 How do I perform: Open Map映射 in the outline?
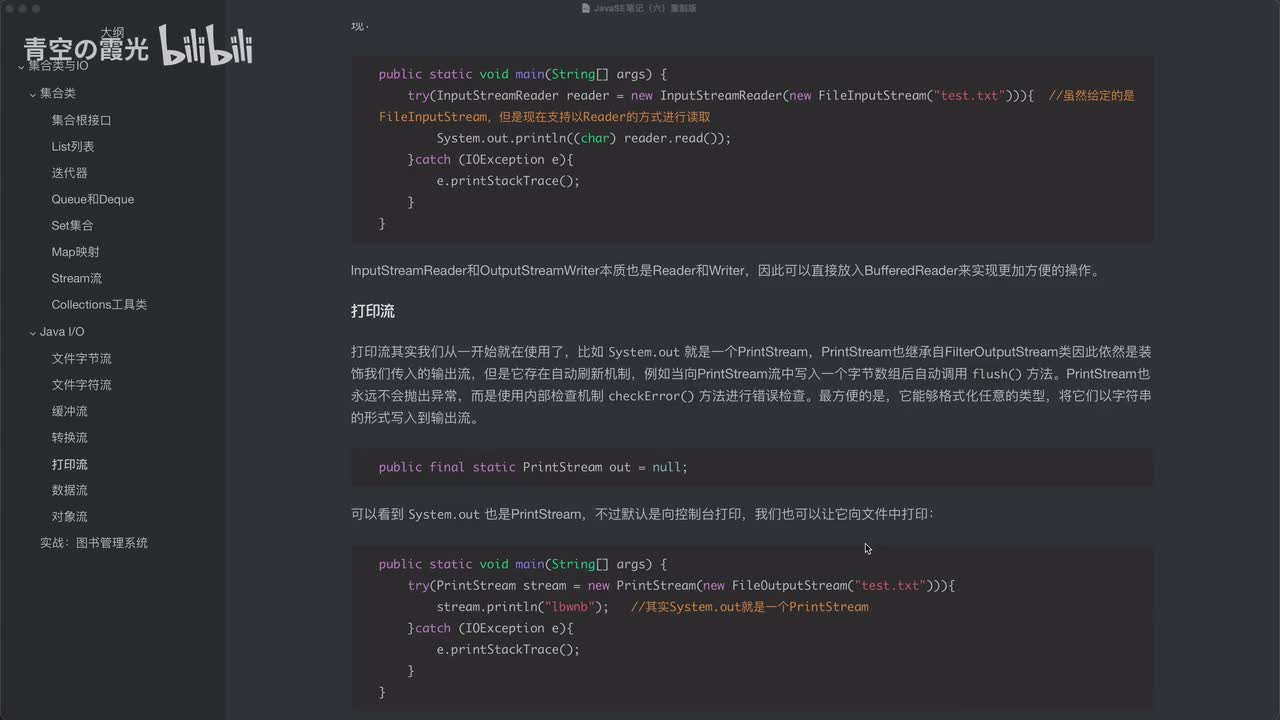(76, 252)
